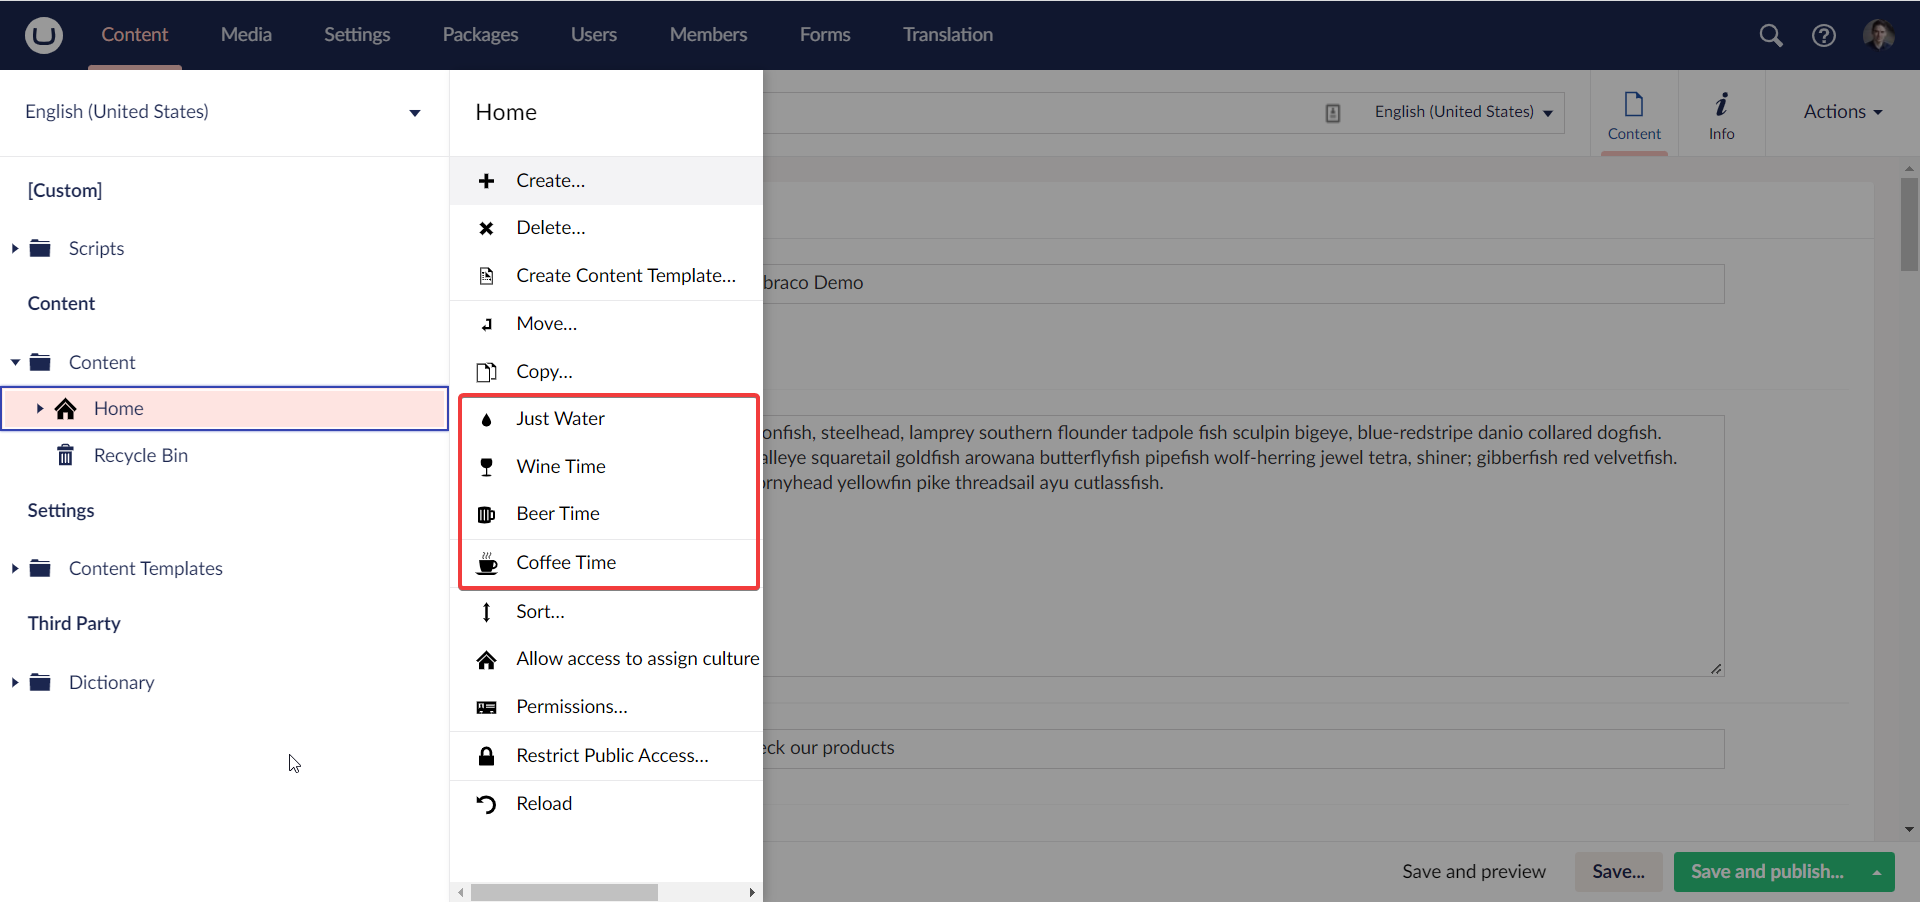
Task: Click the Sort up-down arrow icon
Action: (x=486, y=612)
